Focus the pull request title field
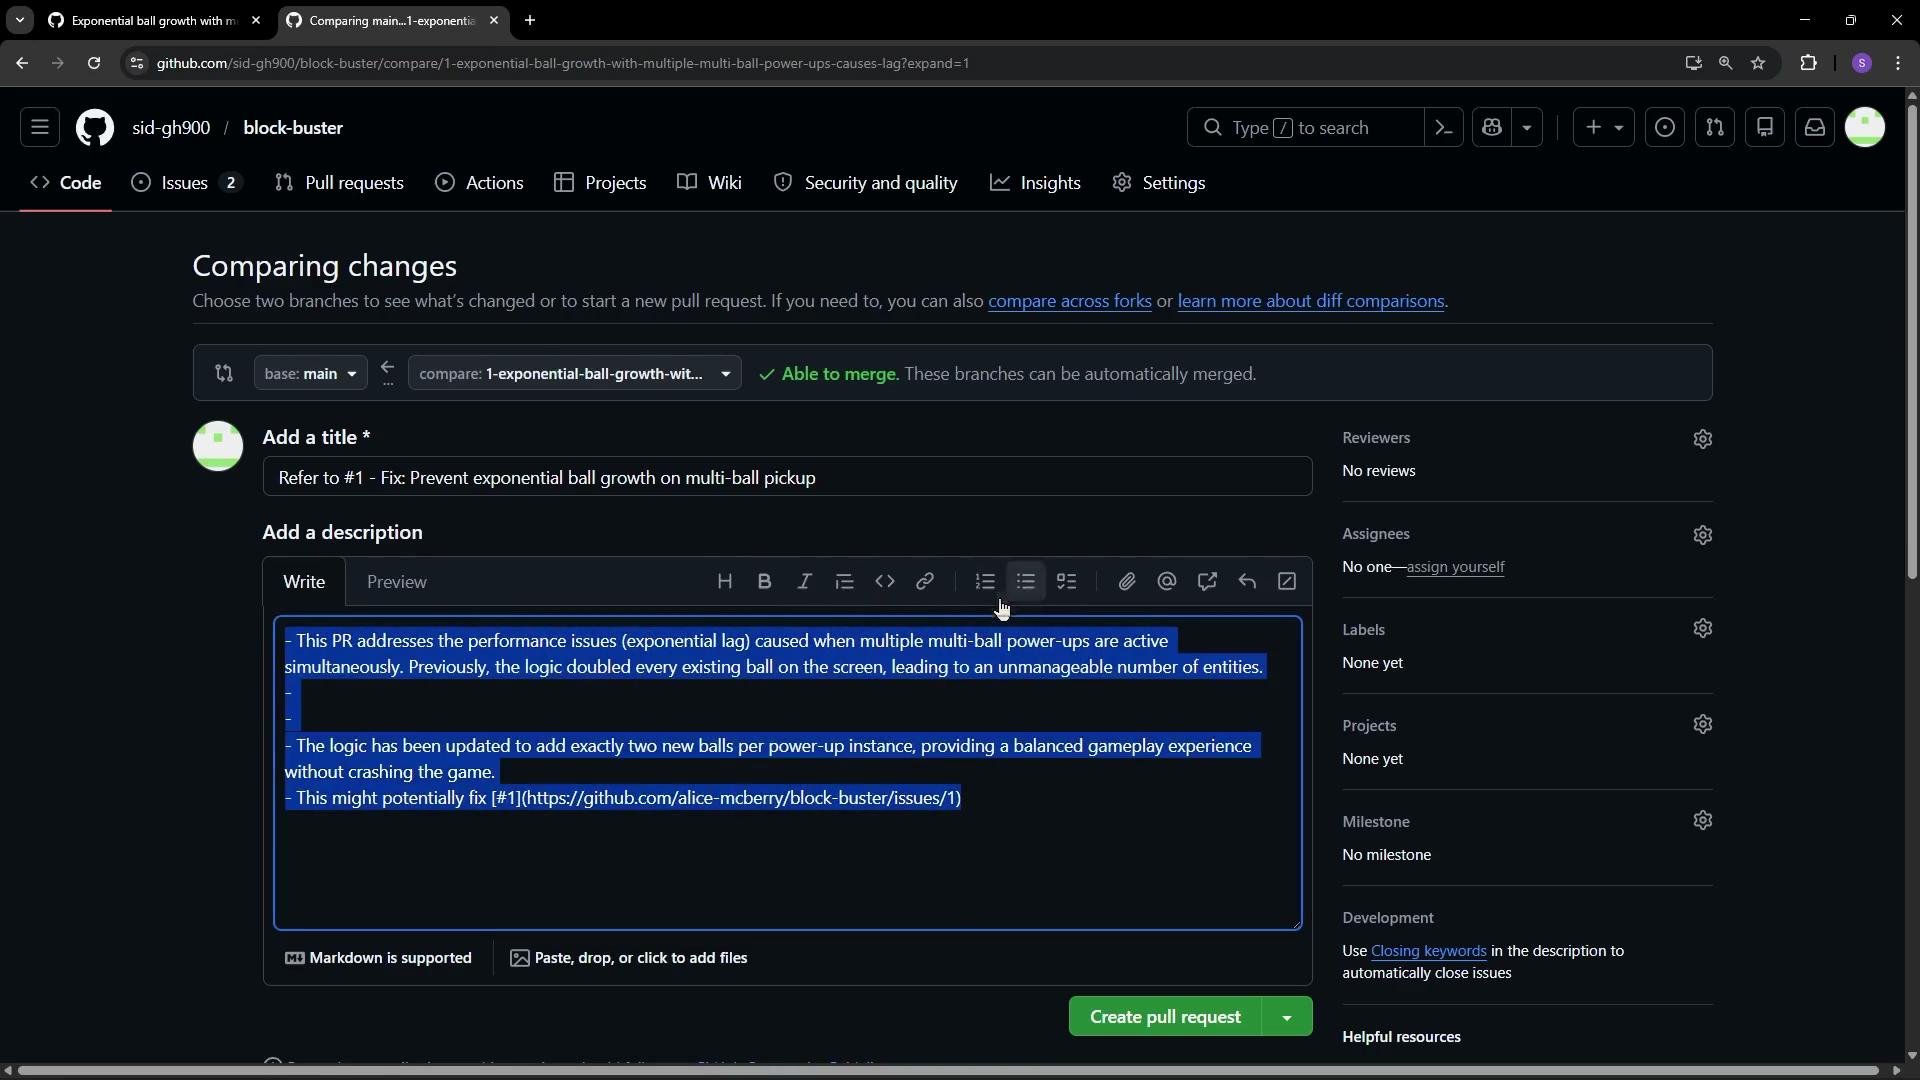The width and height of the screenshot is (1920, 1080). click(787, 478)
